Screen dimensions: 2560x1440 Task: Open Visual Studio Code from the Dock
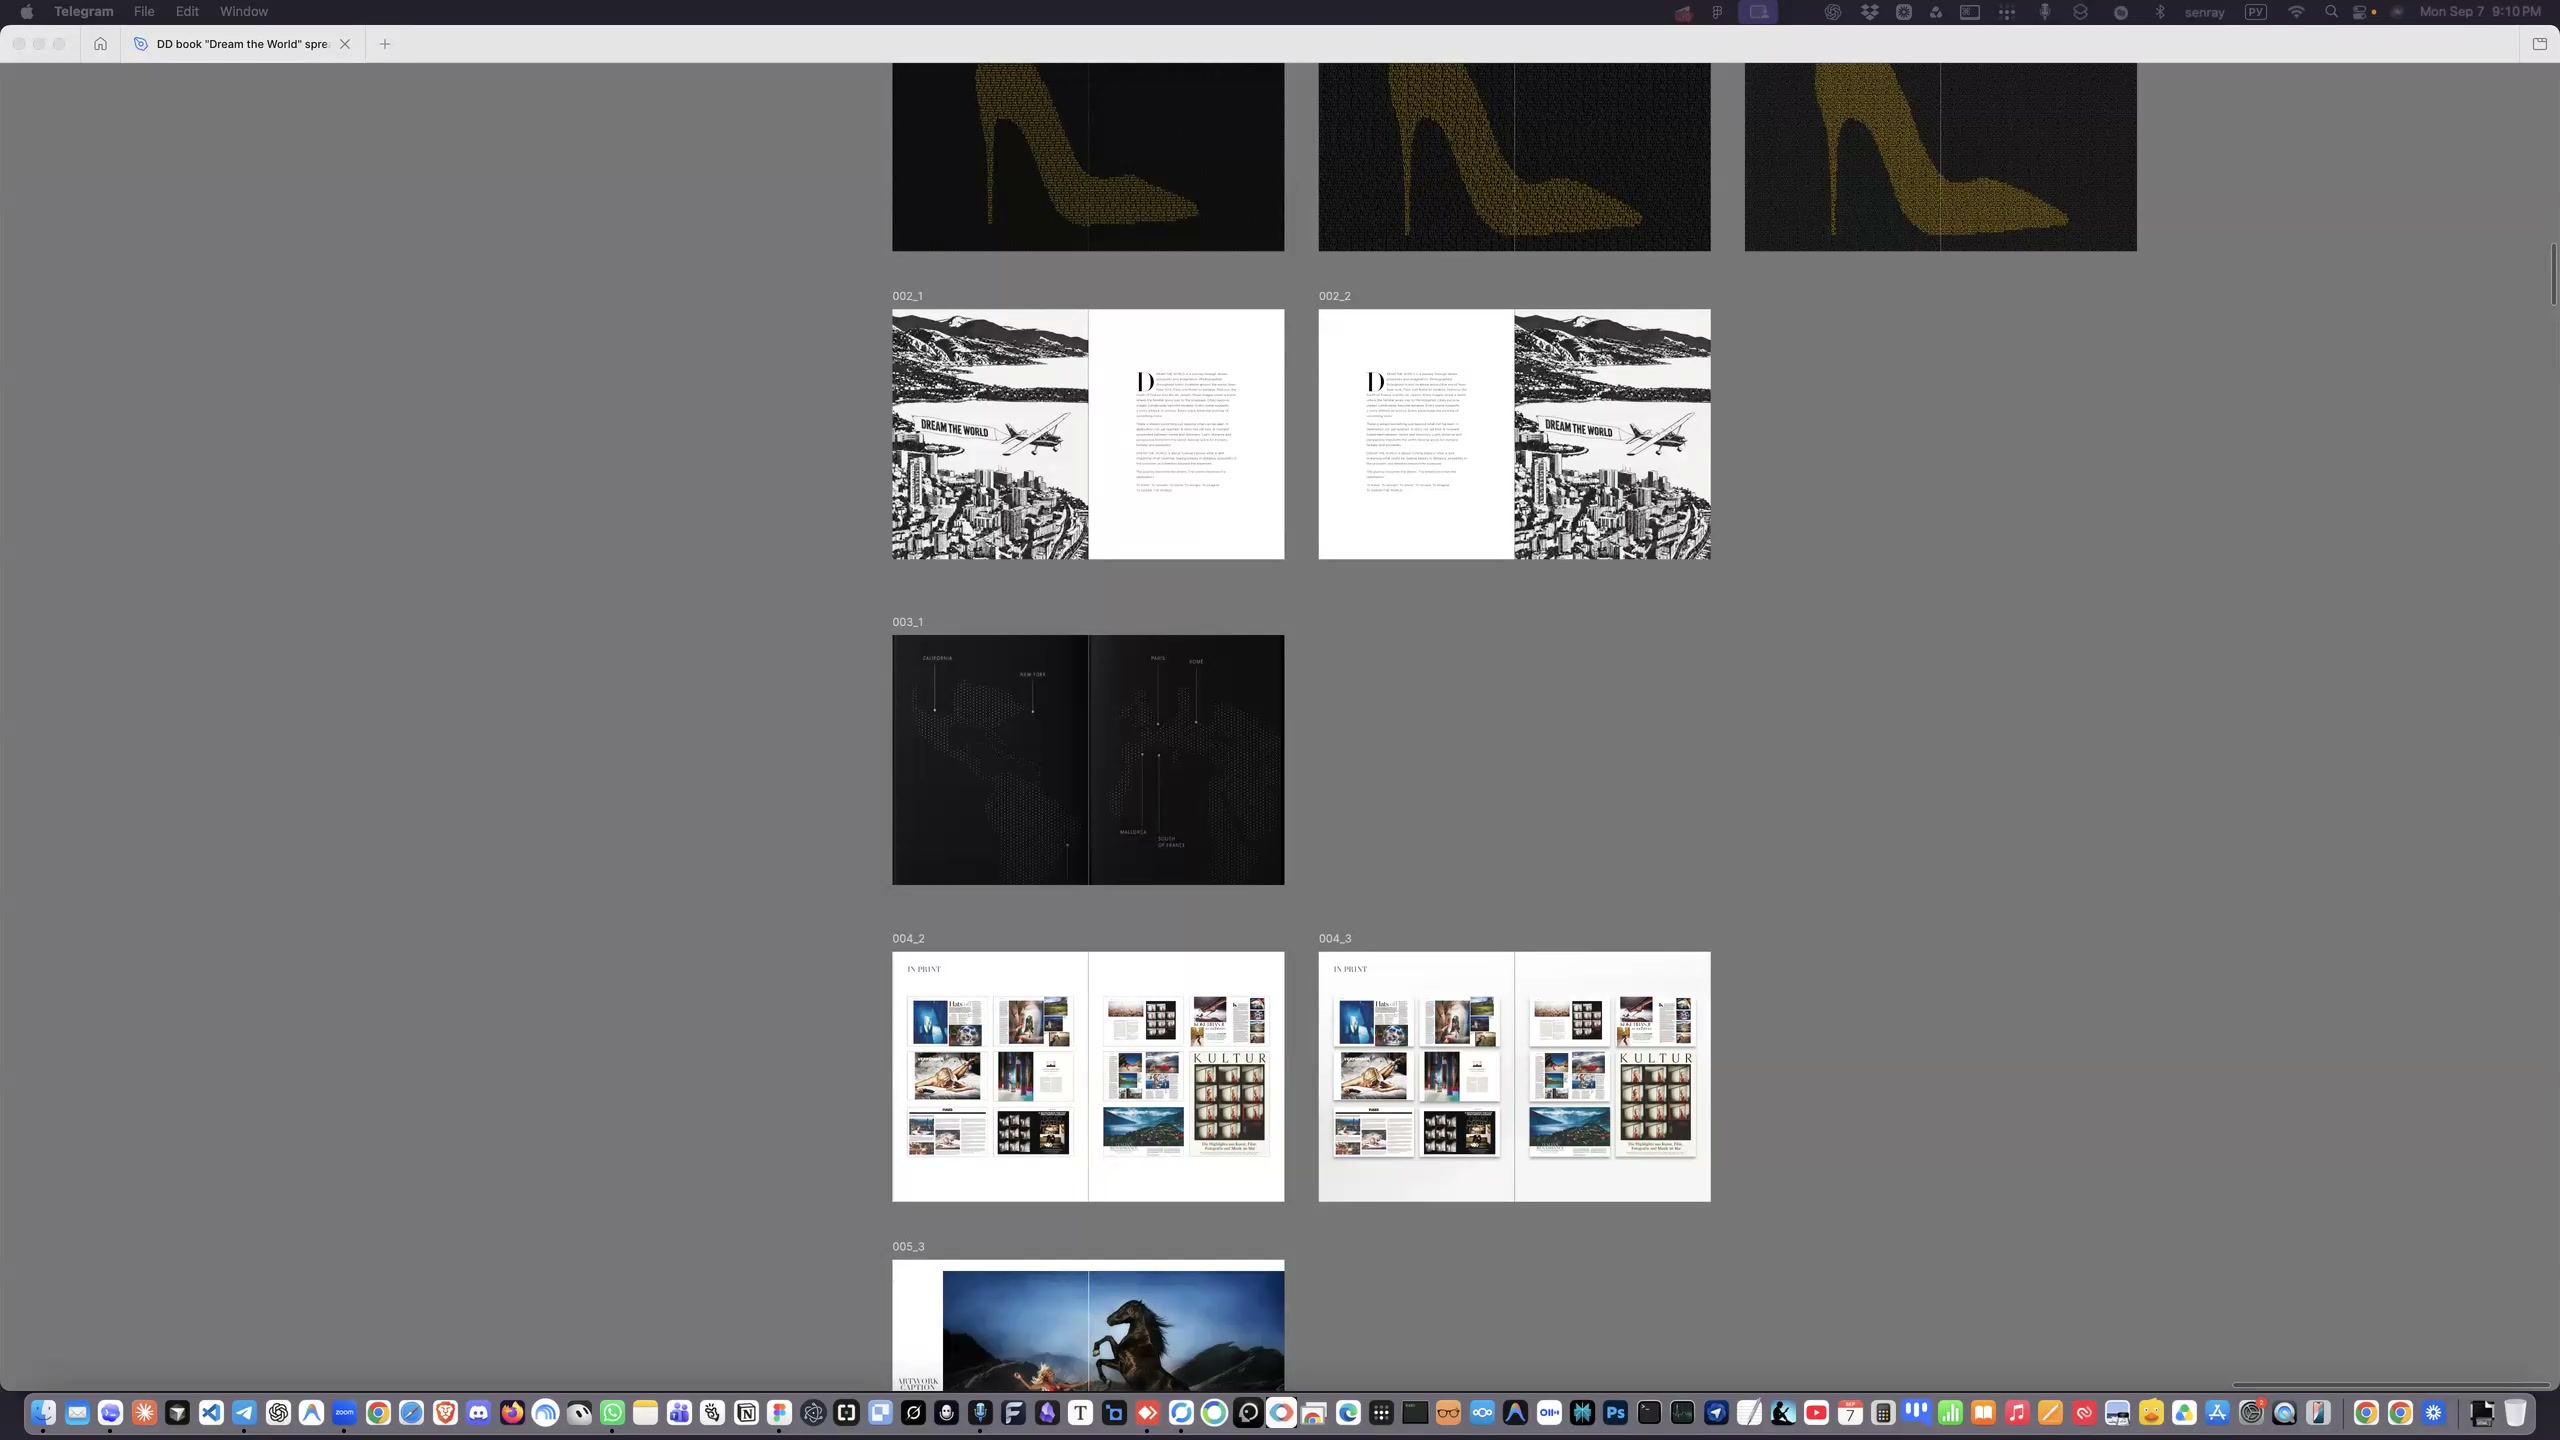pyautogui.click(x=210, y=1412)
